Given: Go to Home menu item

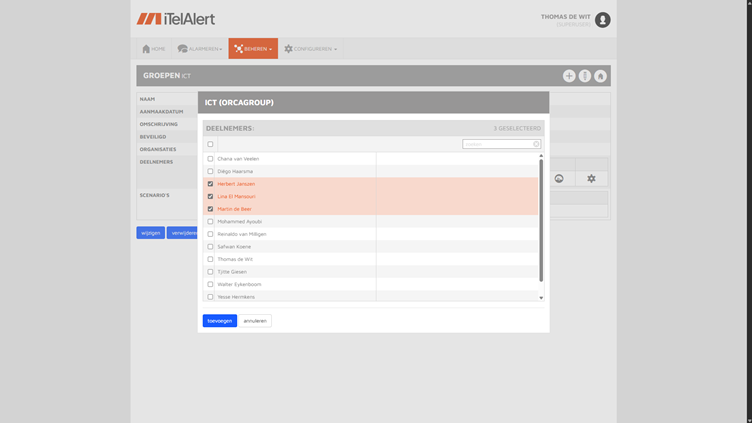Looking at the screenshot, I should click(153, 48).
